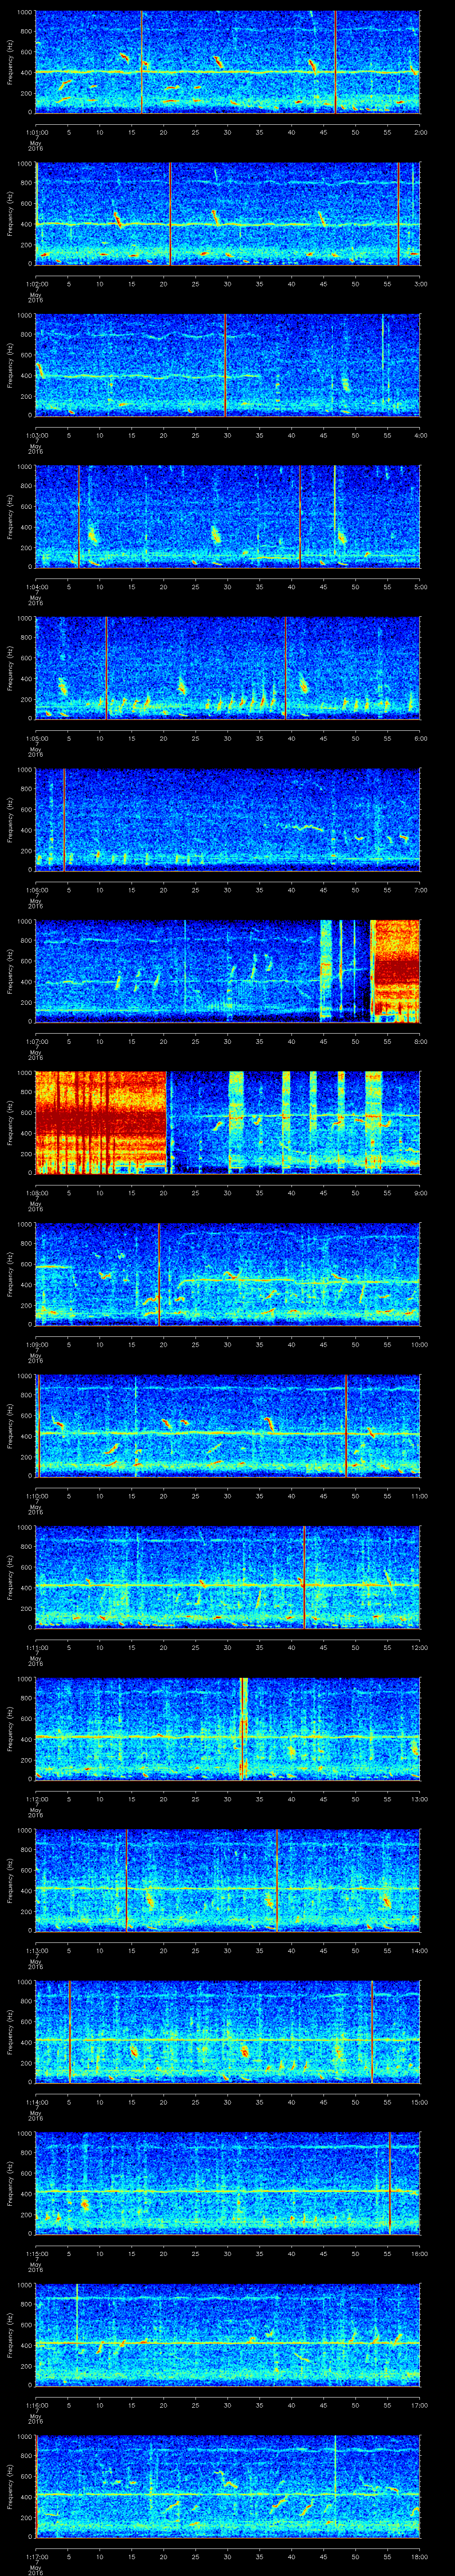Open the spectrogram panel starting at 1:08:00
Viewport: 455px width, 2576px height.
coord(228,1122)
